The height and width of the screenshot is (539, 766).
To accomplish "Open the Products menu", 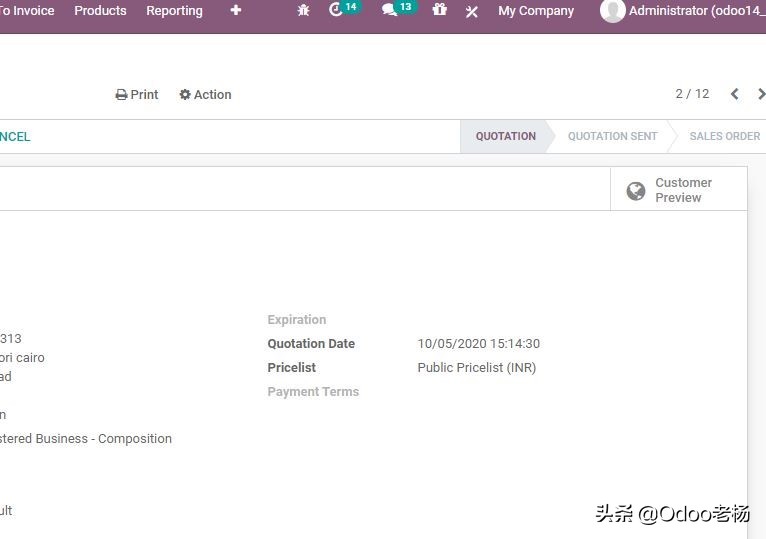I will pyautogui.click(x=100, y=10).
